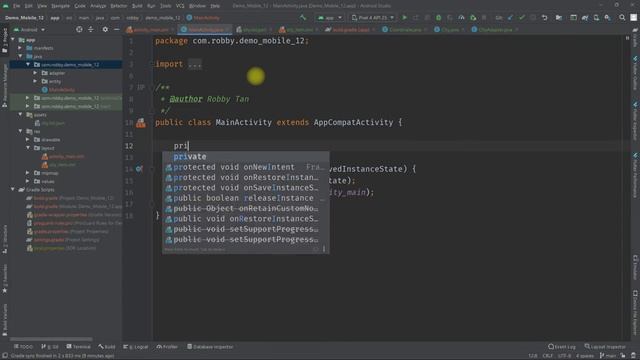Click the Select Opened File target icon
The width and height of the screenshot is (640, 360).
click(79, 29)
